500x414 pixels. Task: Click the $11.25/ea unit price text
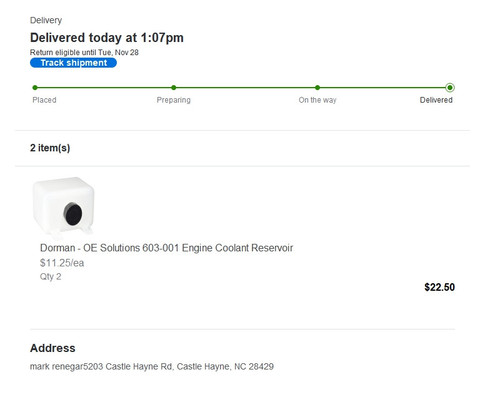pos(62,263)
